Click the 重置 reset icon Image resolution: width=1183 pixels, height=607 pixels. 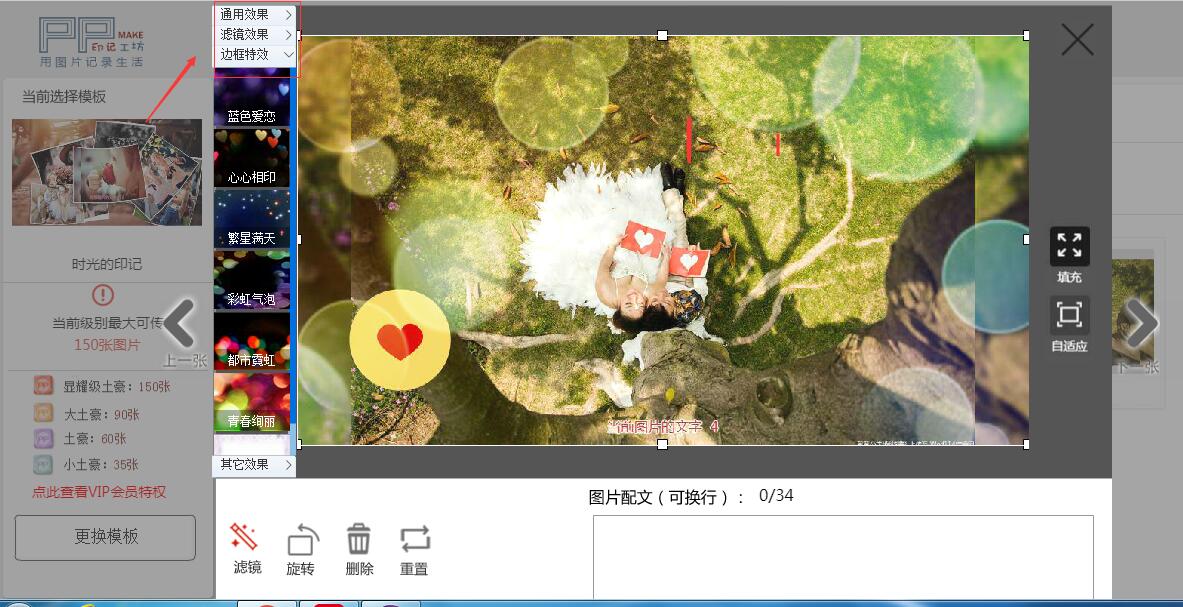(414, 540)
